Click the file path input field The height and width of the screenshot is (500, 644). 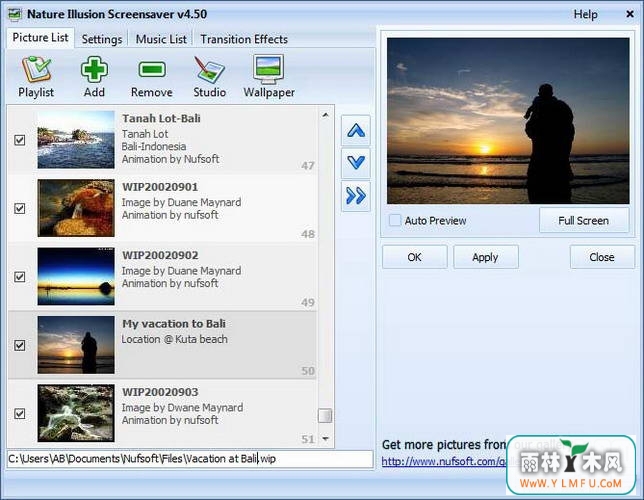(x=190, y=459)
